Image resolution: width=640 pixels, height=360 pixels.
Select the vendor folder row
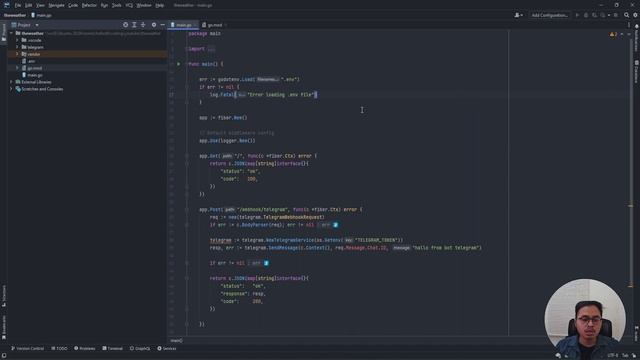click(x=87, y=54)
